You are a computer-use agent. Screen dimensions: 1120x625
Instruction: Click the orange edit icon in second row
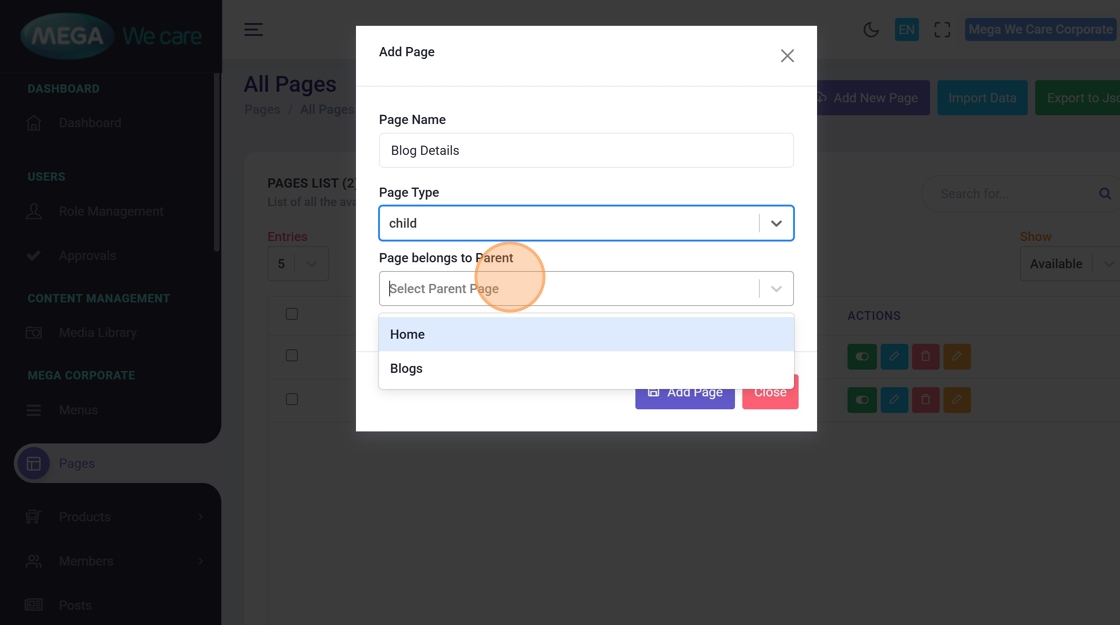pos(957,400)
